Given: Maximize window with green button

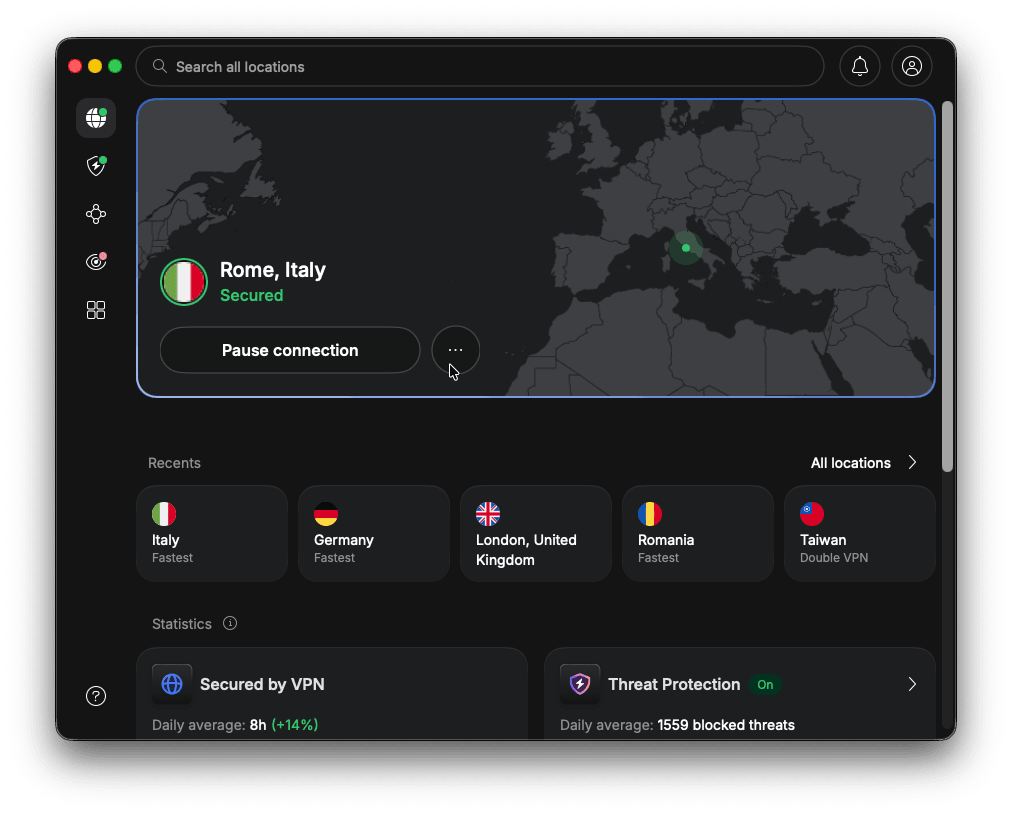Looking at the screenshot, I should (x=115, y=66).
